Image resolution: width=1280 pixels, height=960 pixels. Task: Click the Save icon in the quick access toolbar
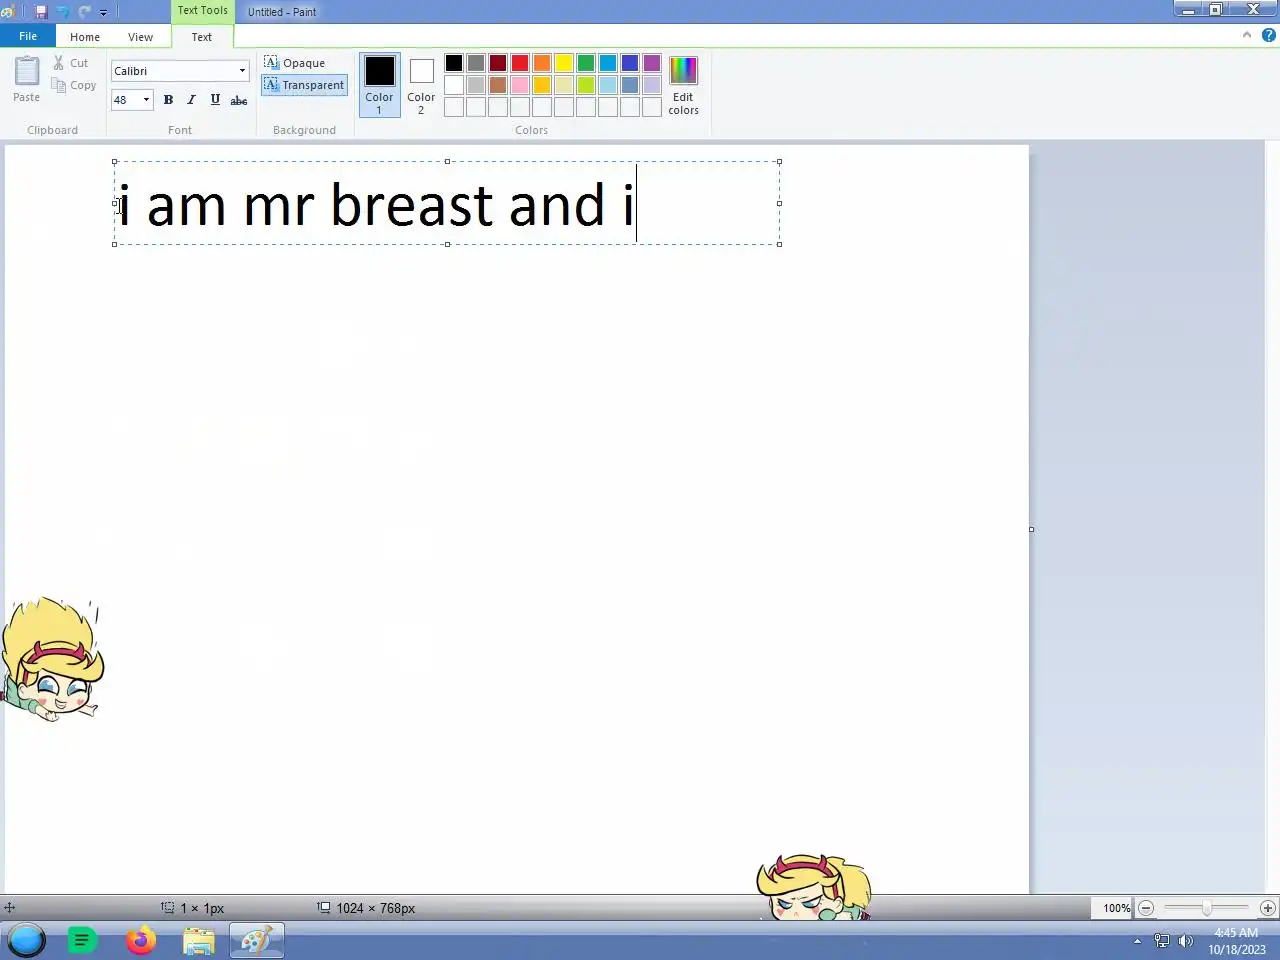[x=41, y=12]
